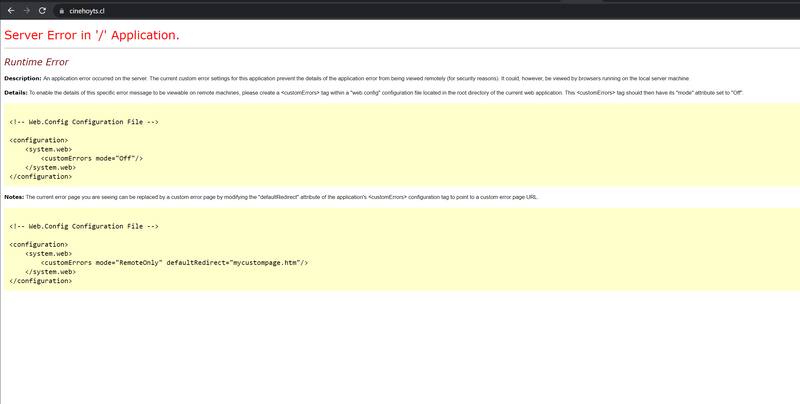Click the browser back arrow
The height and width of the screenshot is (404, 800).
[10, 9]
